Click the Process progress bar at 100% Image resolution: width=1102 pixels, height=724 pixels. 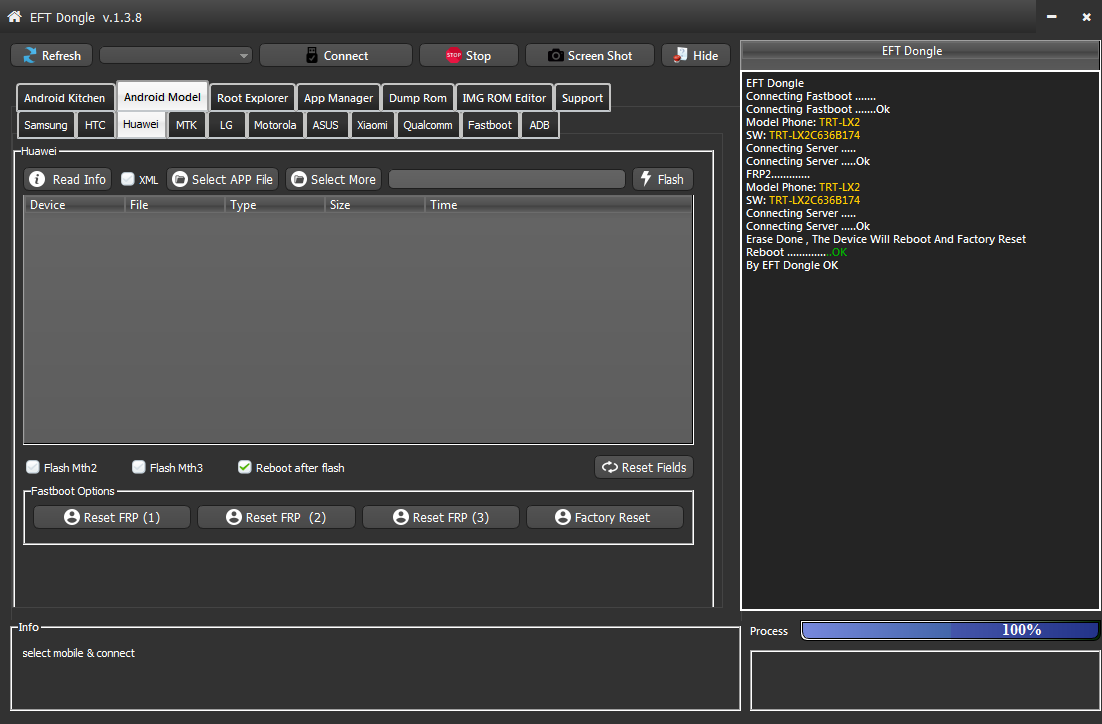pos(949,630)
